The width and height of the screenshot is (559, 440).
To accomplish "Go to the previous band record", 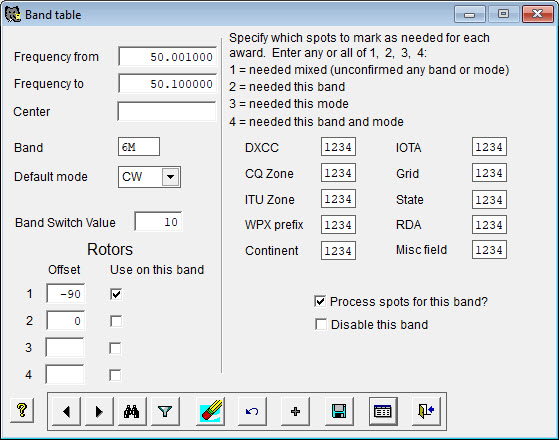I will click(x=66, y=411).
